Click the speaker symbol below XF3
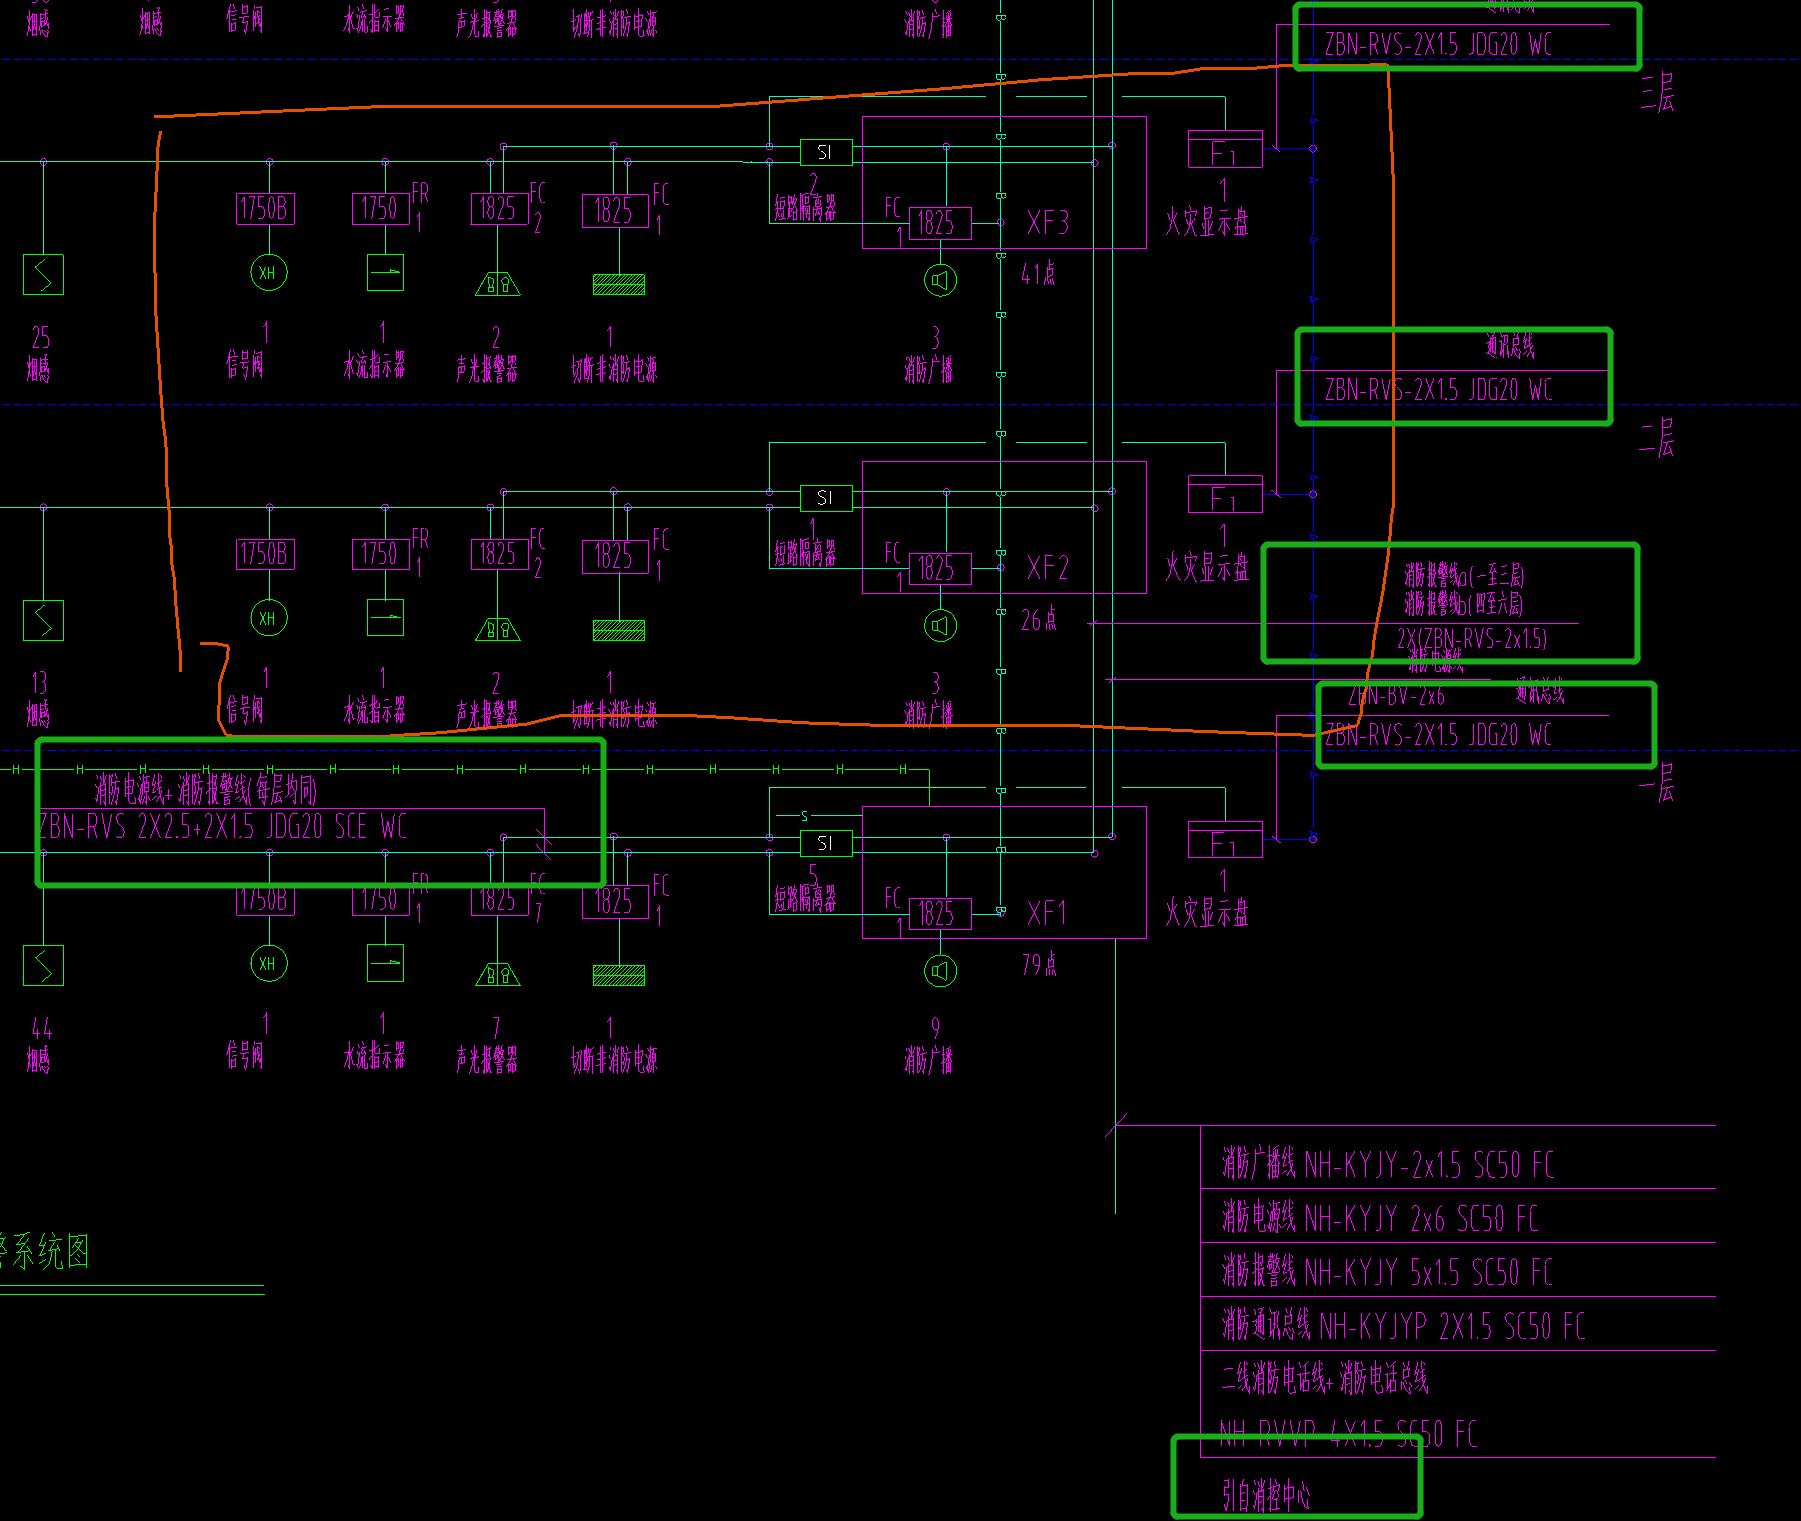Image resolution: width=1801 pixels, height=1521 pixels. pos(940,280)
